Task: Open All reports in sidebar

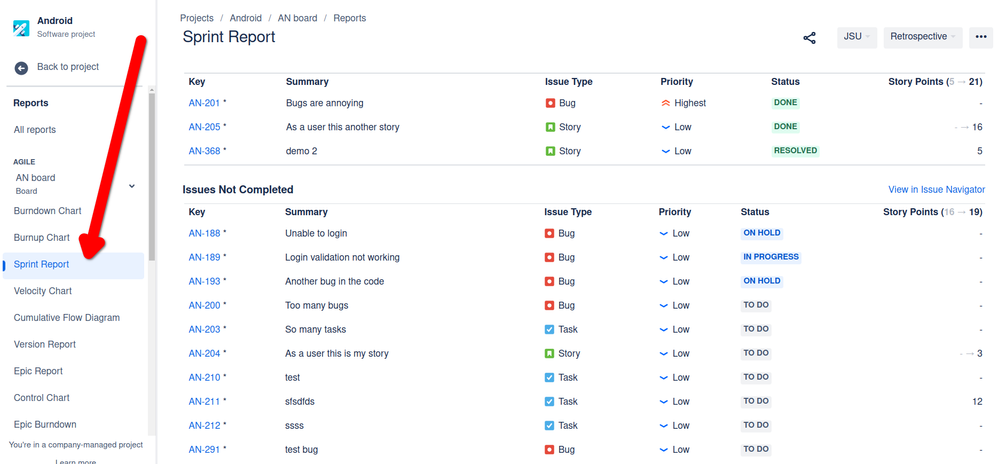Action: 35,130
